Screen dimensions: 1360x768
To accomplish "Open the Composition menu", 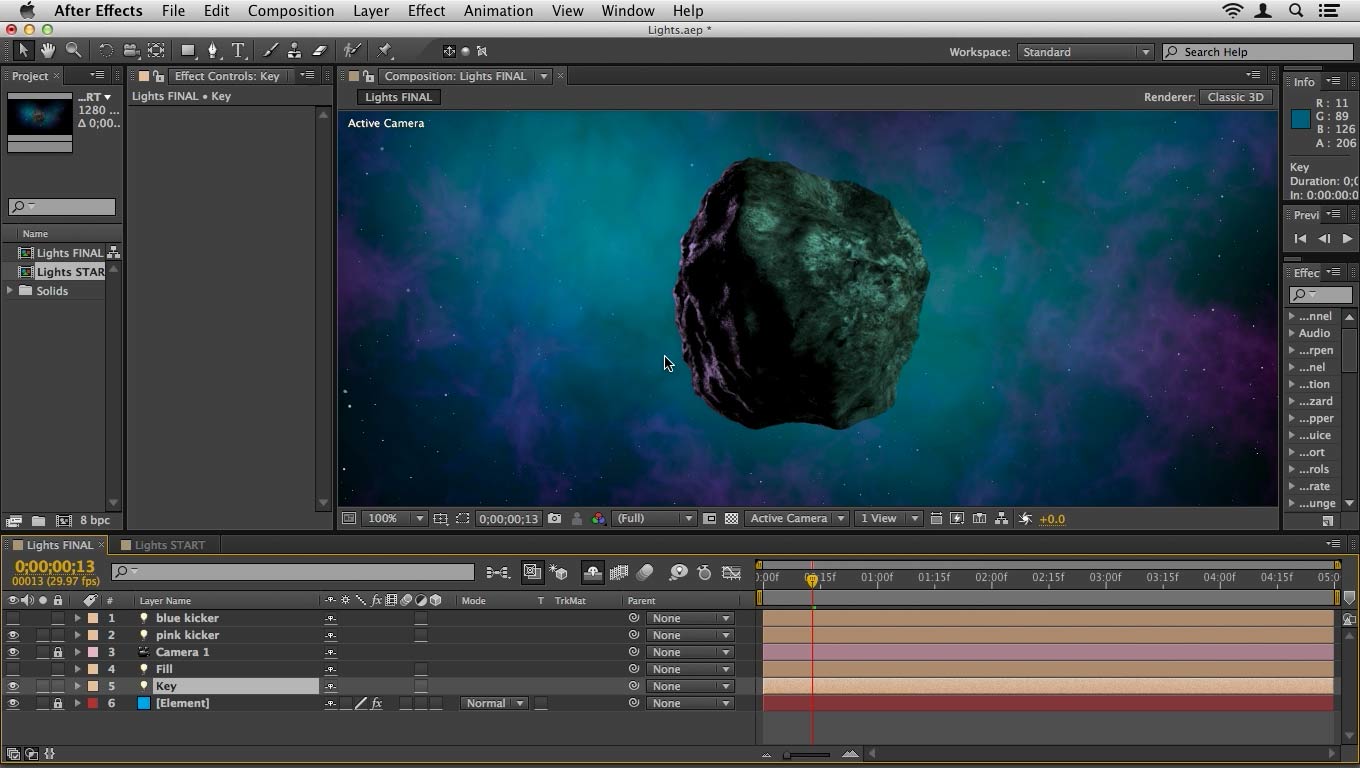I will (290, 11).
